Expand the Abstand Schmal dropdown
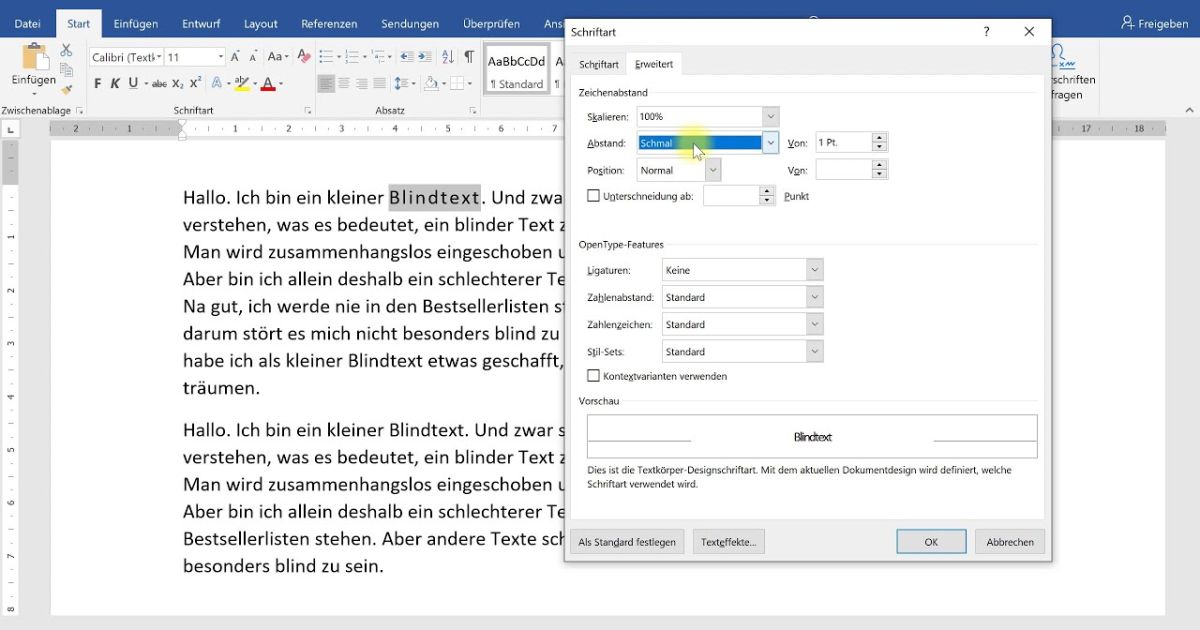1200x630 pixels. [770, 143]
